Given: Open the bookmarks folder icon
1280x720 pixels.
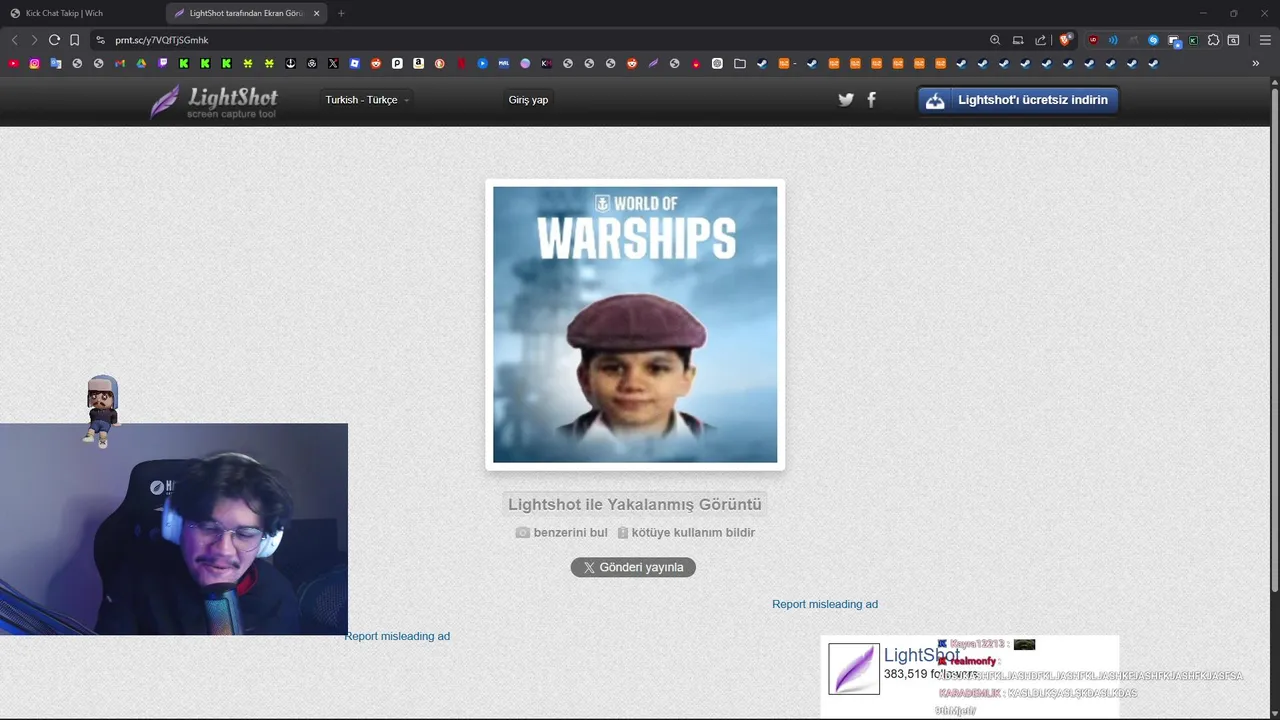Looking at the screenshot, I should coord(740,63).
